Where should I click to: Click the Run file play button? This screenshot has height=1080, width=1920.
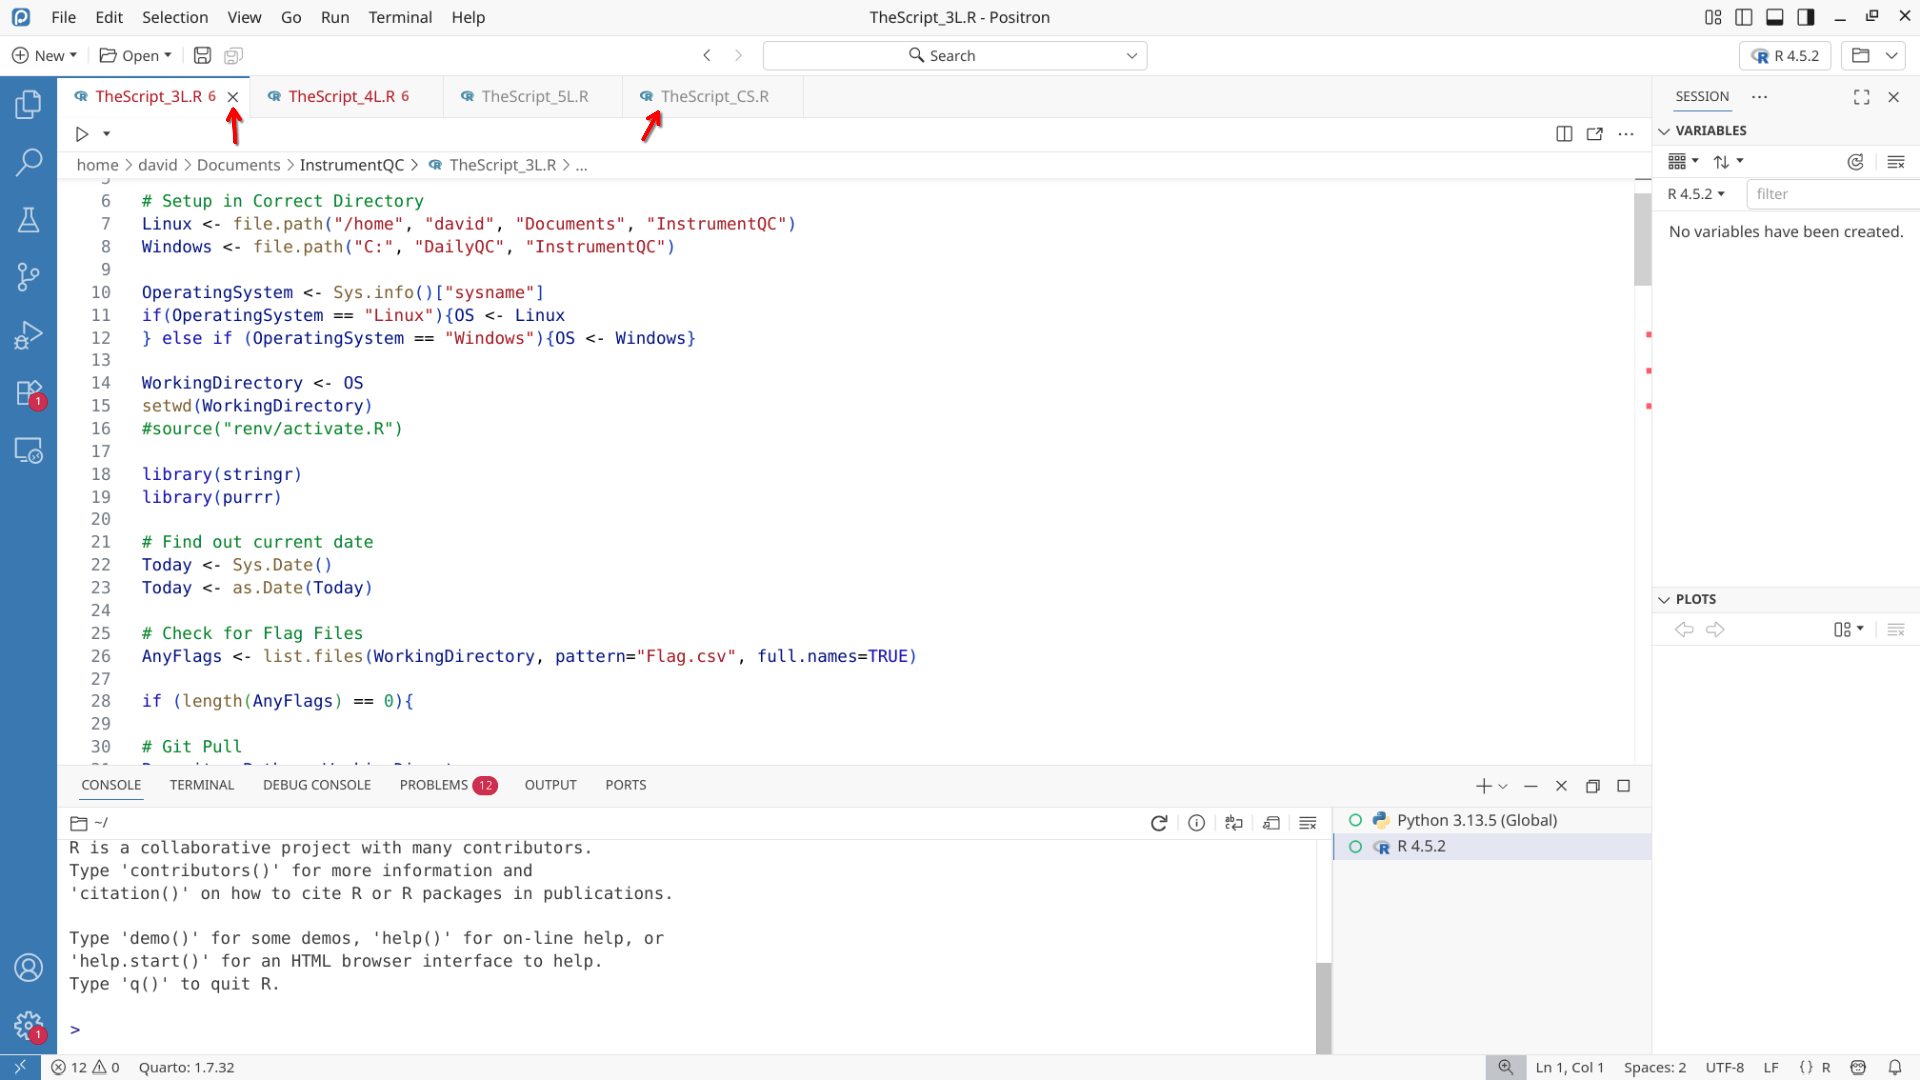(82, 134)
